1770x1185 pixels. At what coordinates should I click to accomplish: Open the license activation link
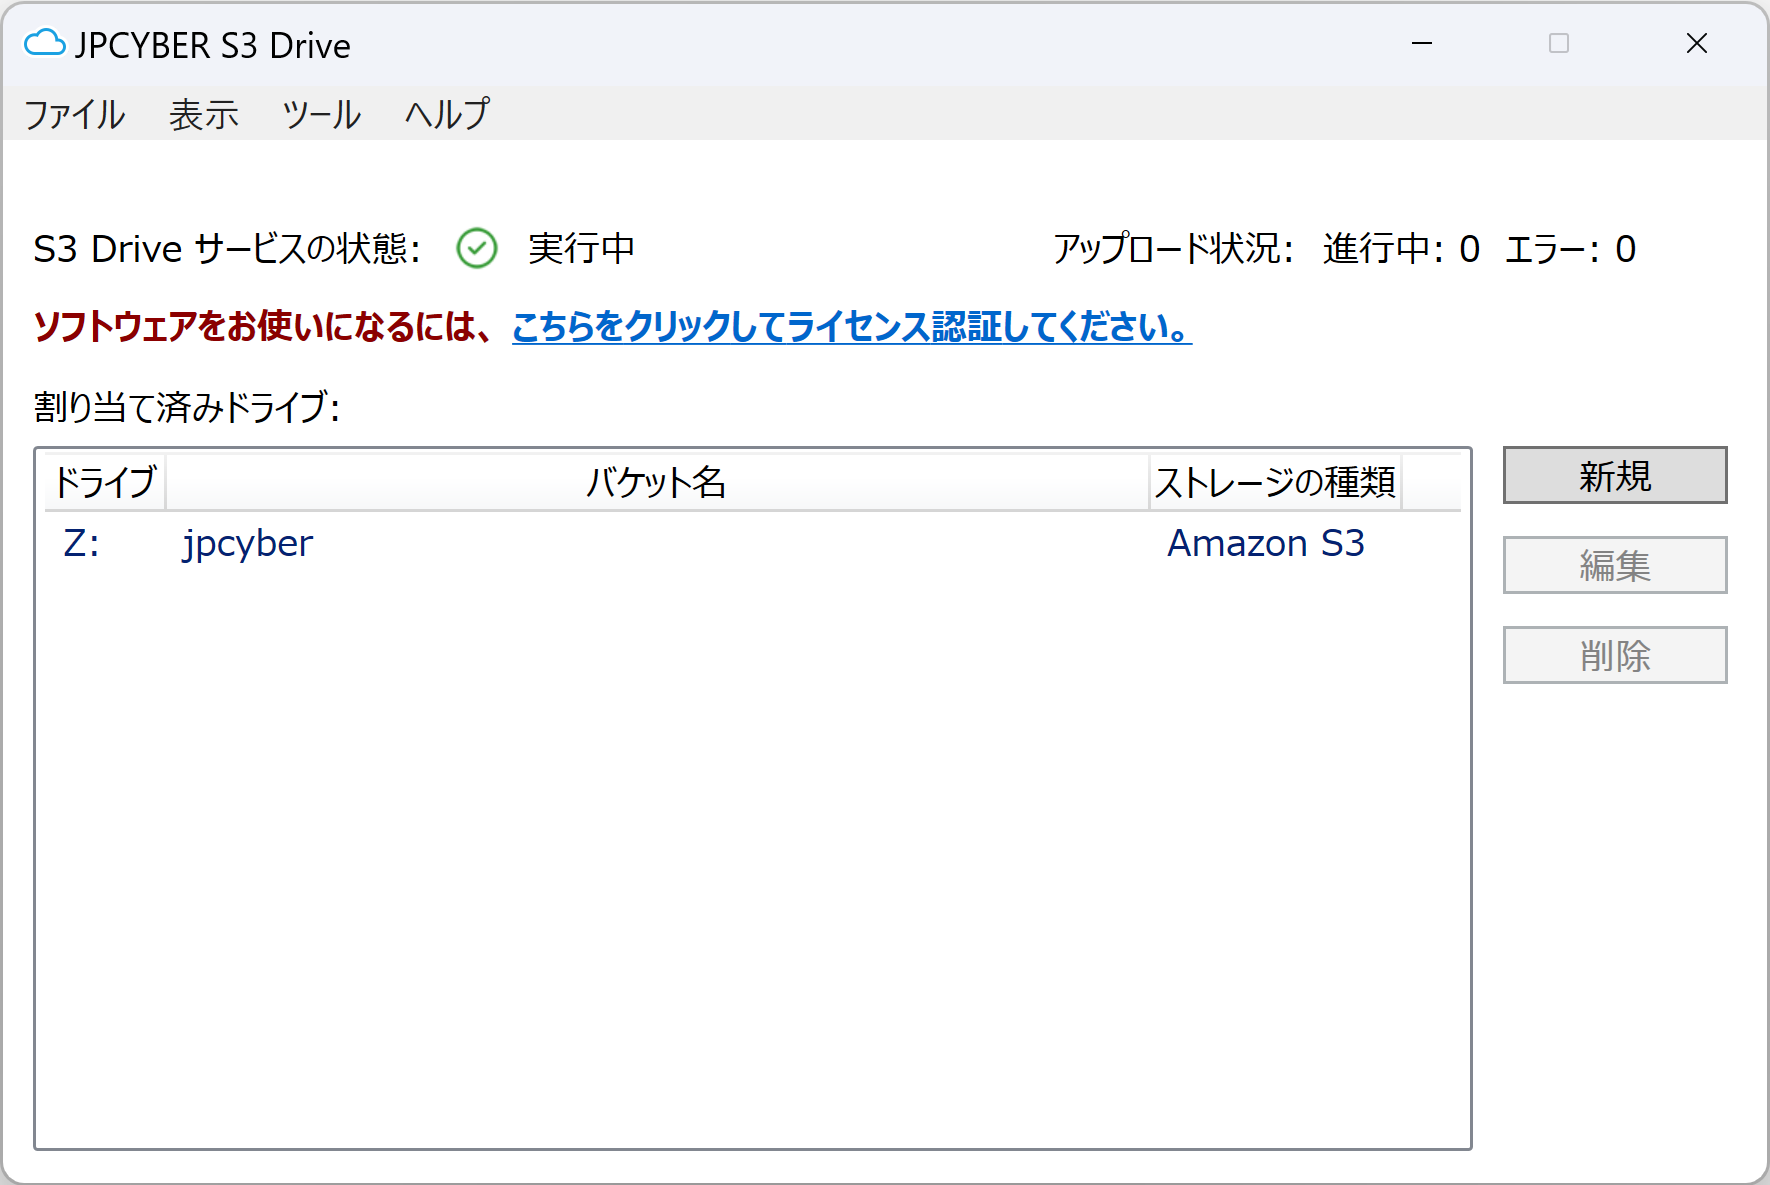click(x=850, y=325)
